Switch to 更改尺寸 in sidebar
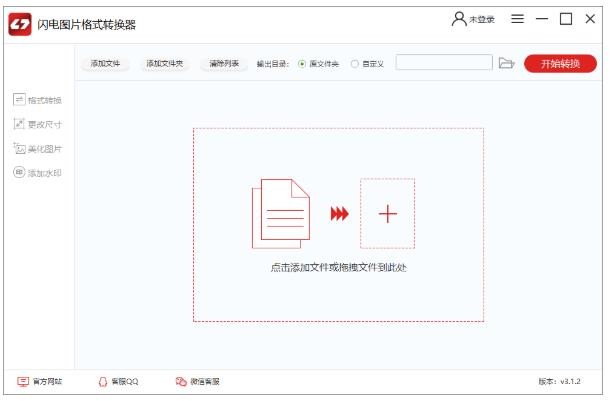 (x=37, y=124)
